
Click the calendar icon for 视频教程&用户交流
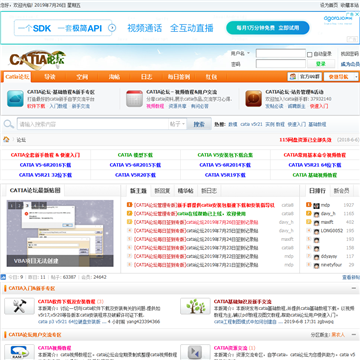134,99
